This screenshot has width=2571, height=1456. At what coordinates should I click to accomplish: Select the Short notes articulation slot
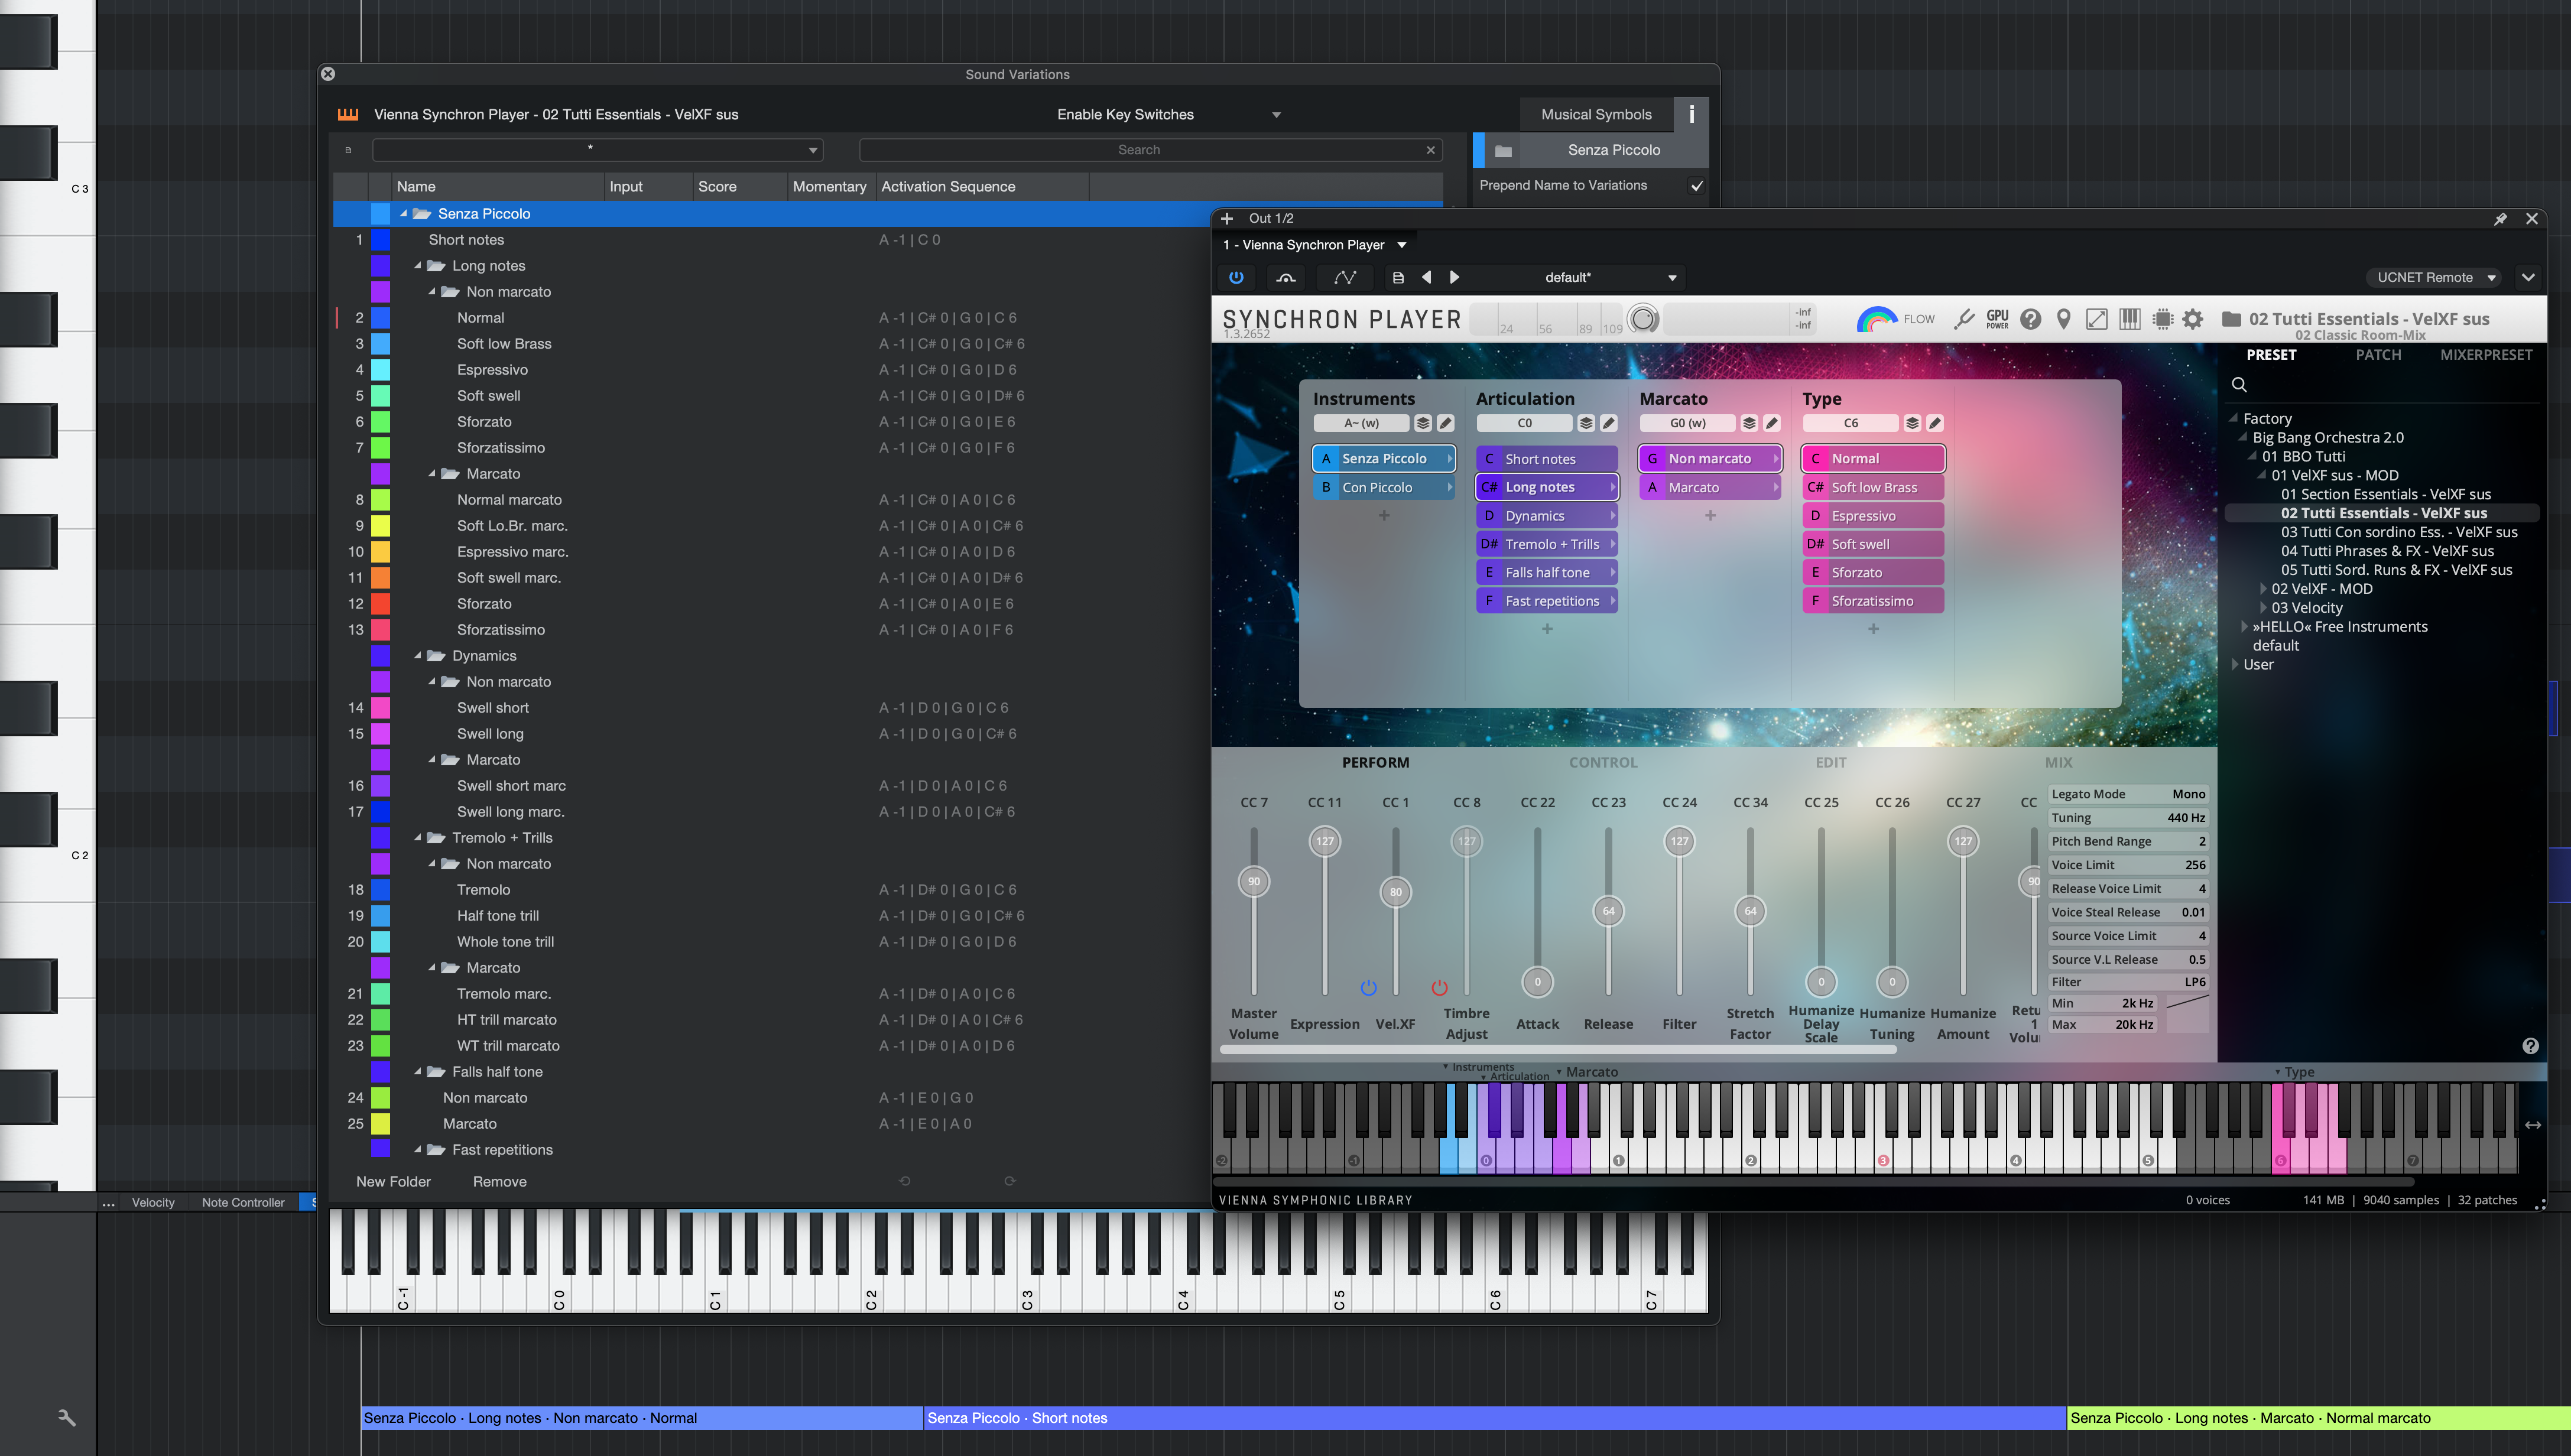(x=1547, y=459)
